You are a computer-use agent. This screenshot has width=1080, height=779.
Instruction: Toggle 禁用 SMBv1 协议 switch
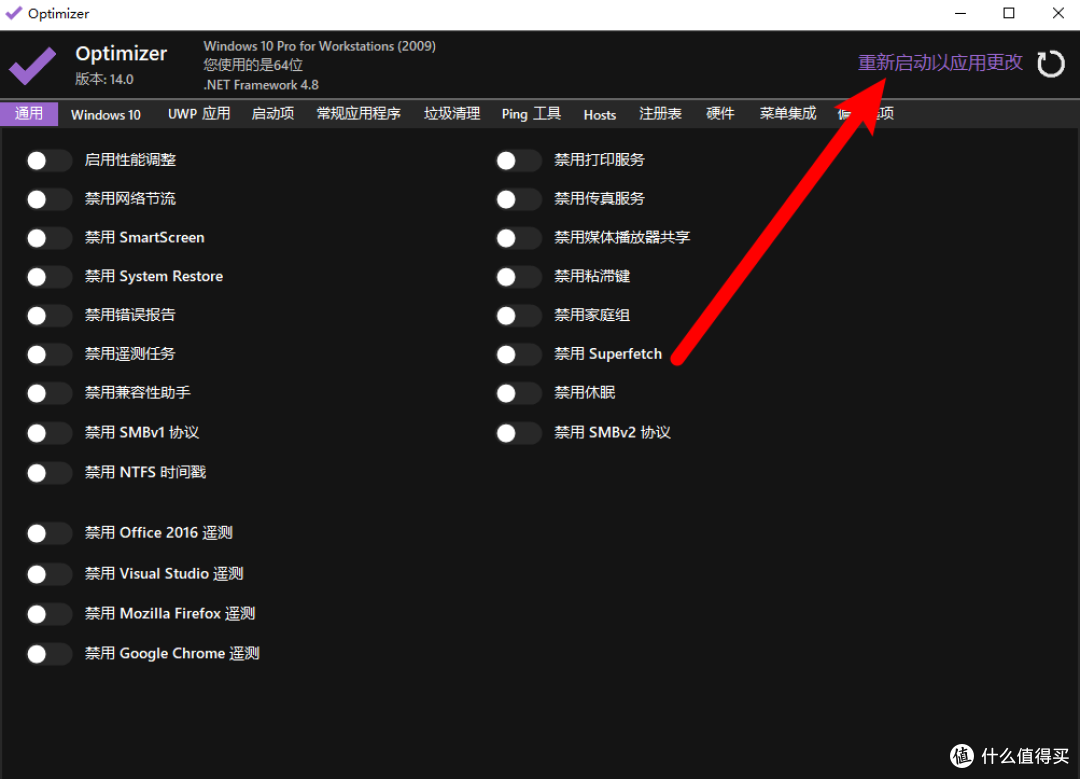click(x=49, y=433)
